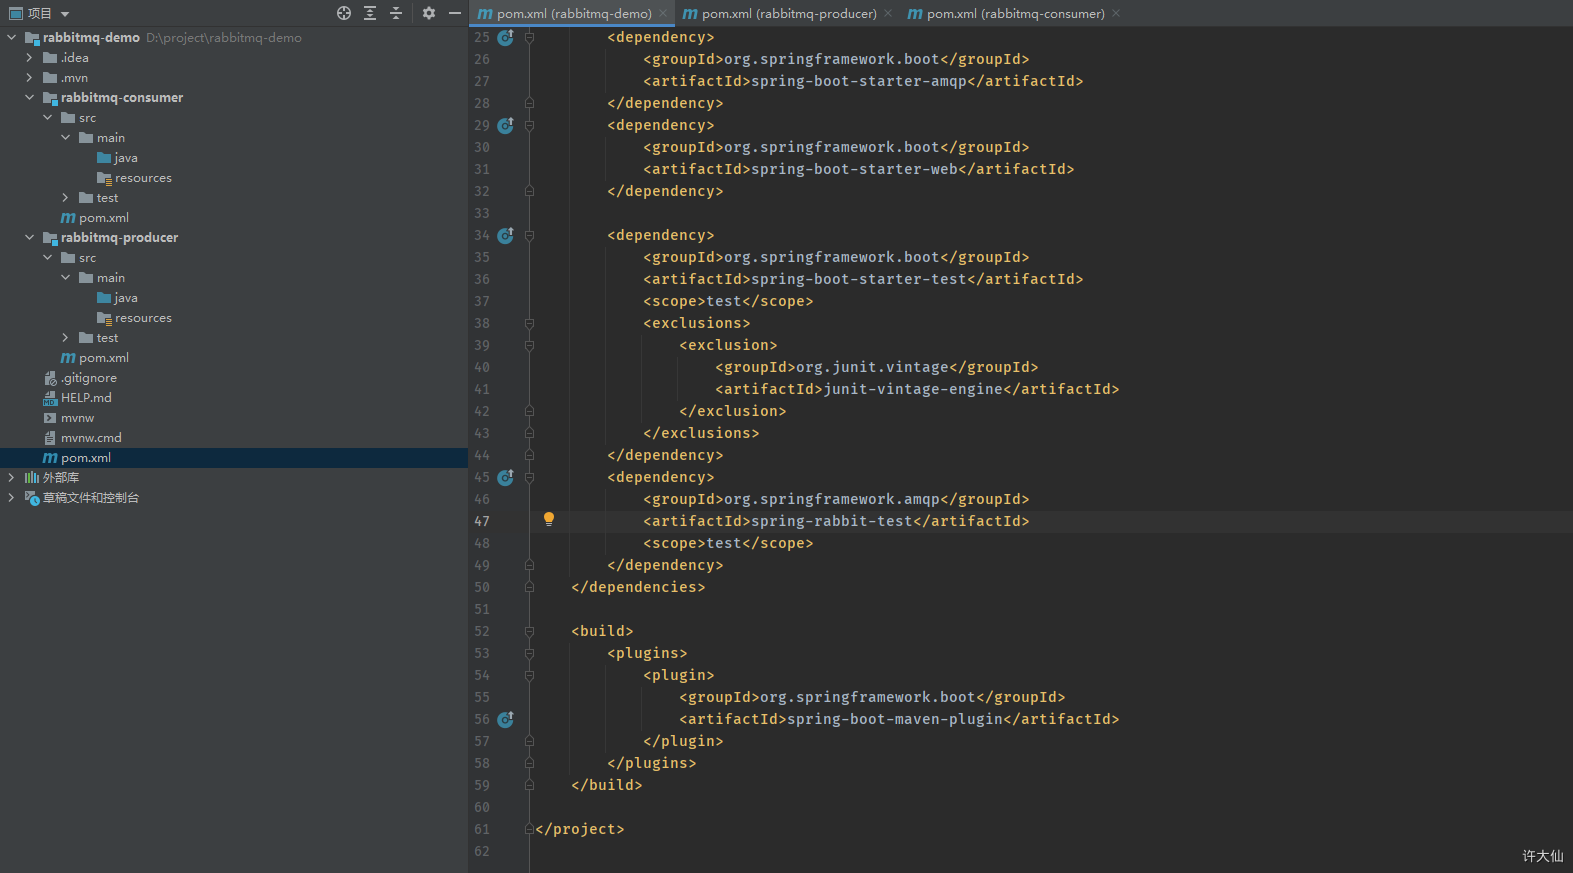Open the project view dropdown labeled 项目

(x=40, y=13)
